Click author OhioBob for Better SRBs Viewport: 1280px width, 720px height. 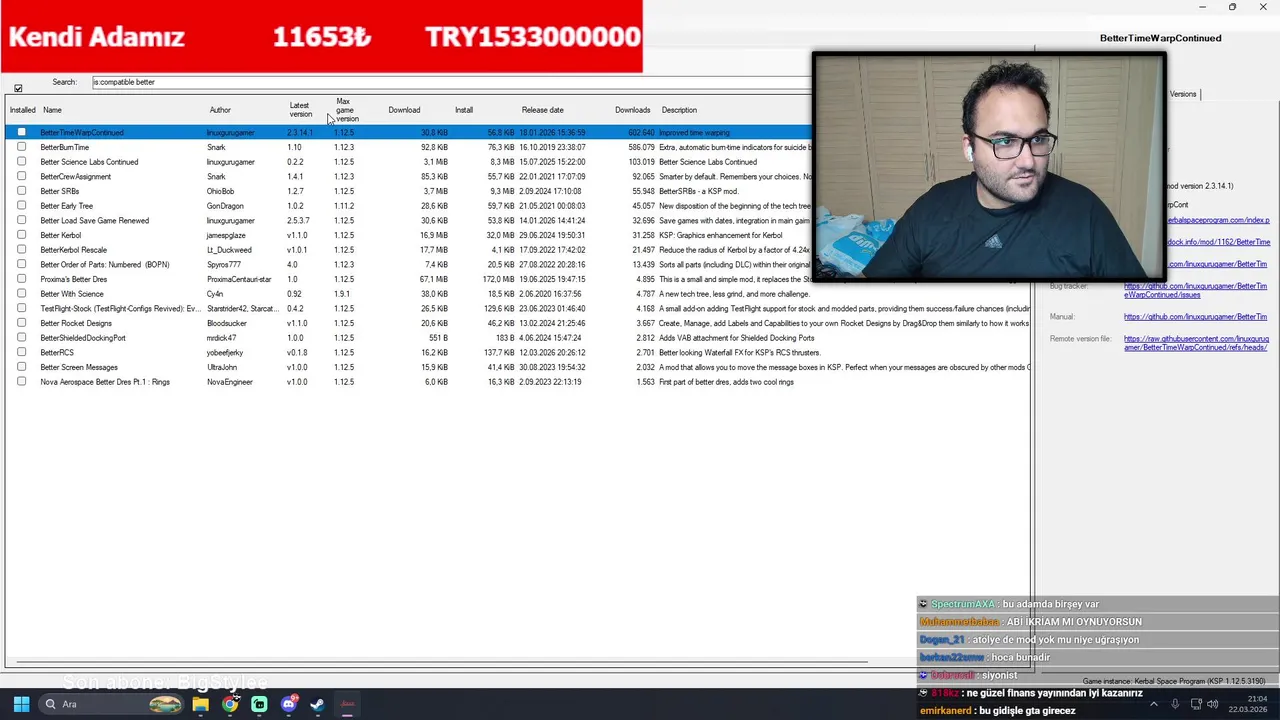[220, 191]
